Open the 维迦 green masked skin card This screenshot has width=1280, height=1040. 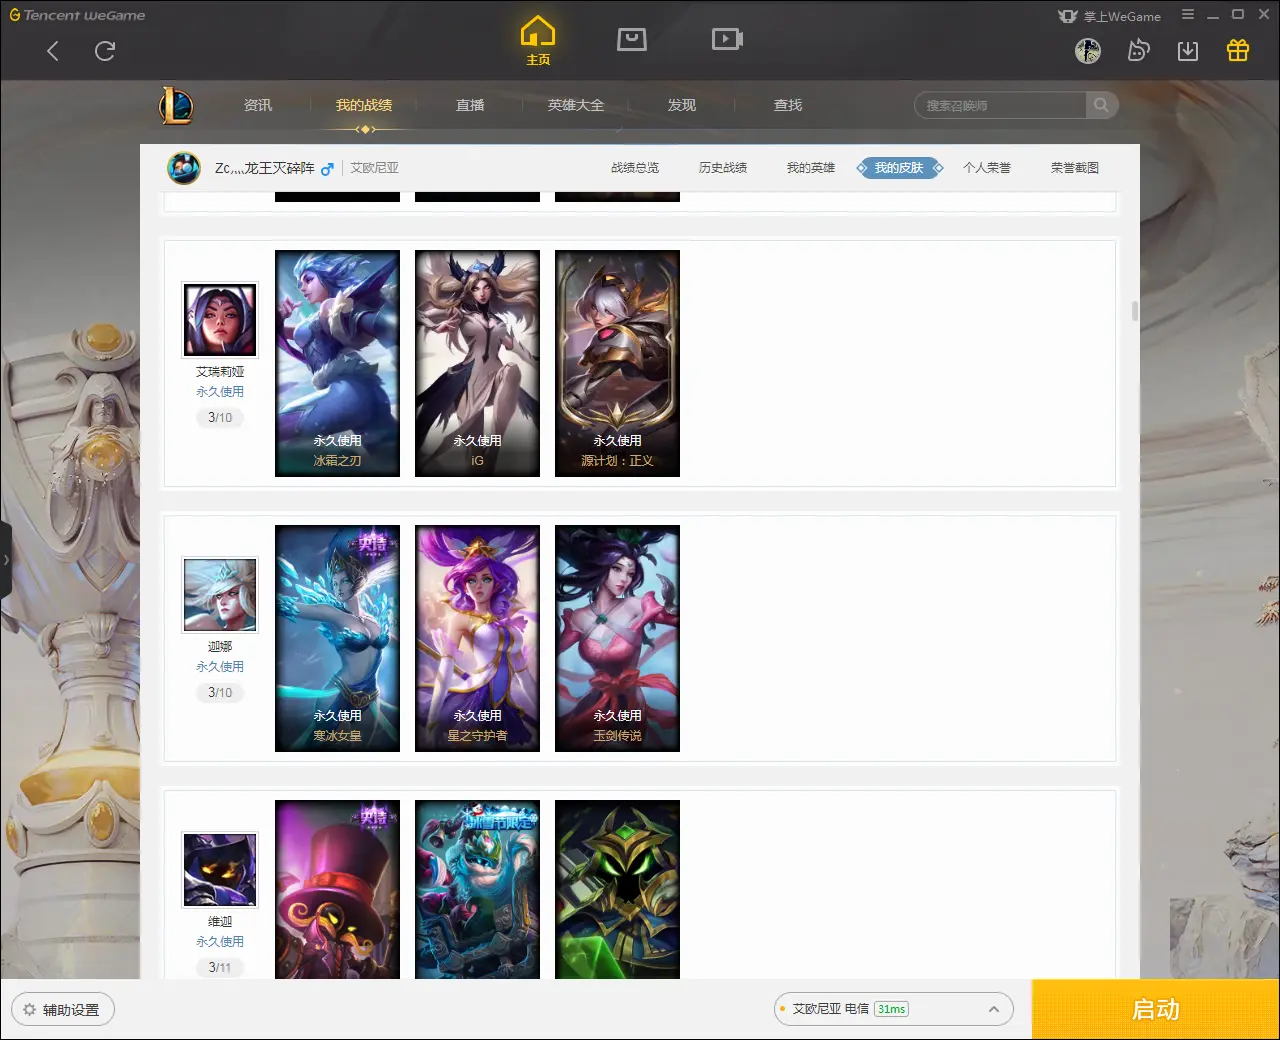(617, 889)
